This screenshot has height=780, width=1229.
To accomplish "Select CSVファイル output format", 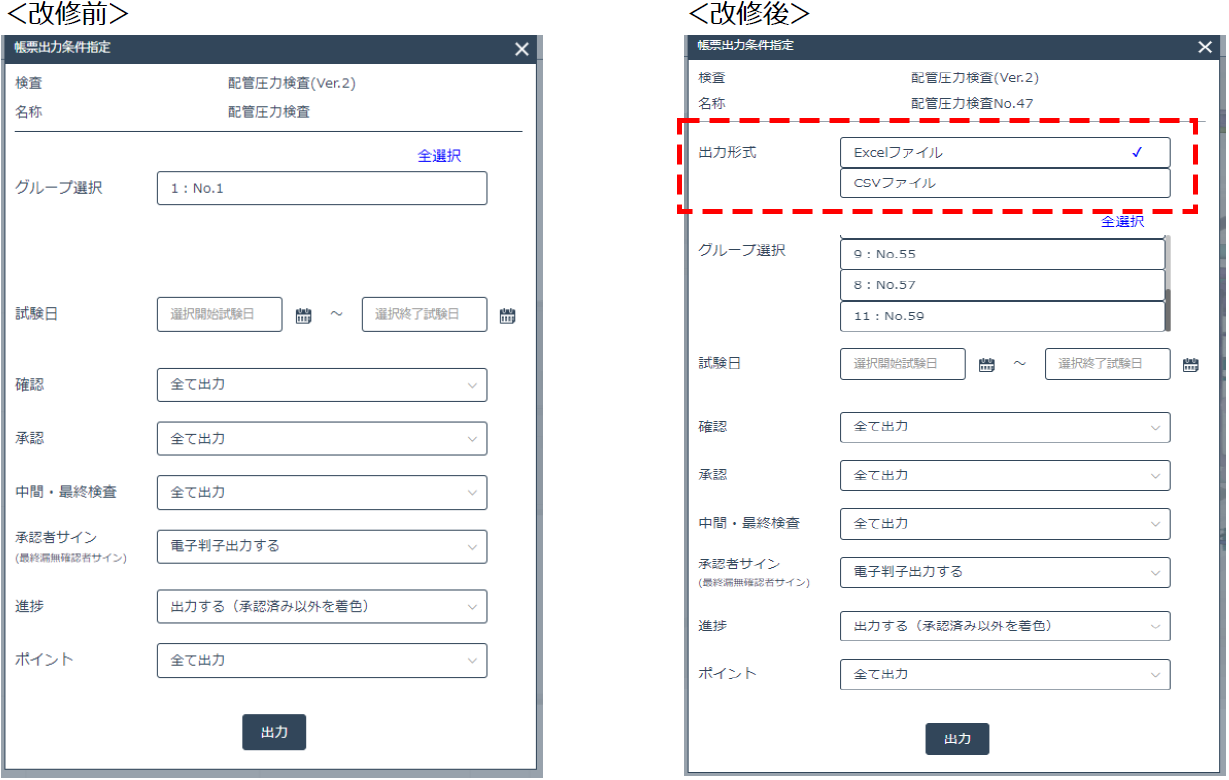I will [1004, 183].
